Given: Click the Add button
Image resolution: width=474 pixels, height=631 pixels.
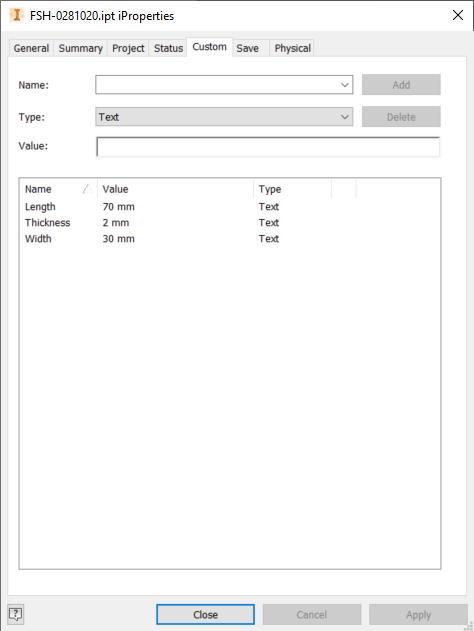Looking at the screenshot, I should coord(401,85).
